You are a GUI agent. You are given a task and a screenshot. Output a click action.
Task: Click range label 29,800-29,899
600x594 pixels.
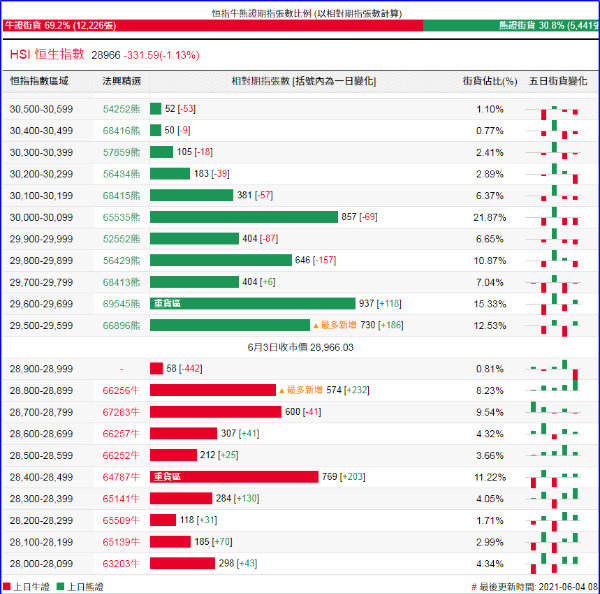point(41,261)
